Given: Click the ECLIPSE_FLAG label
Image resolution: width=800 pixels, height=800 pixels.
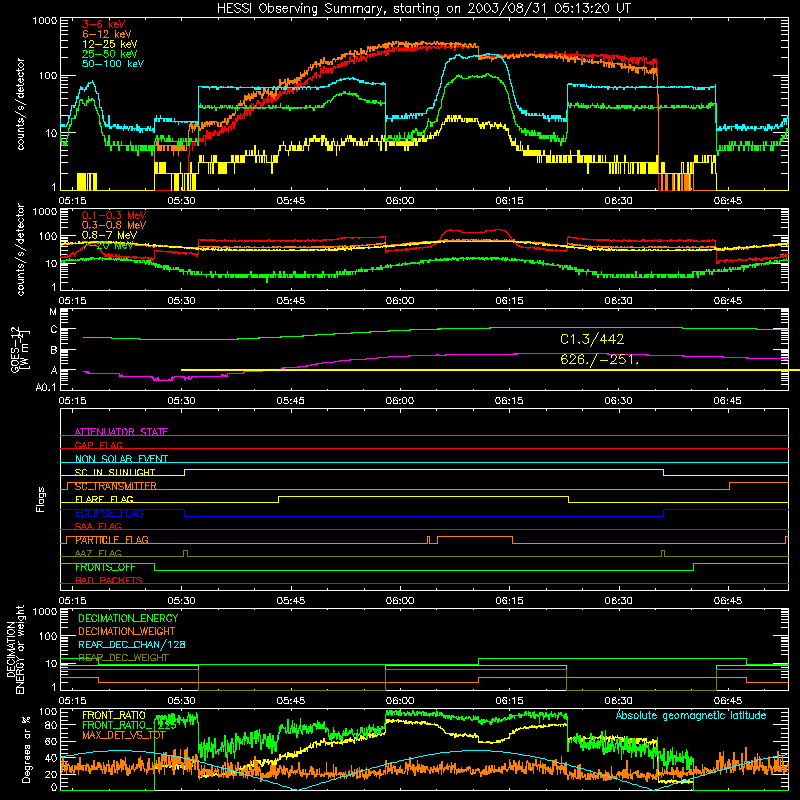Looking at the screenshot, I should point(109,513).
